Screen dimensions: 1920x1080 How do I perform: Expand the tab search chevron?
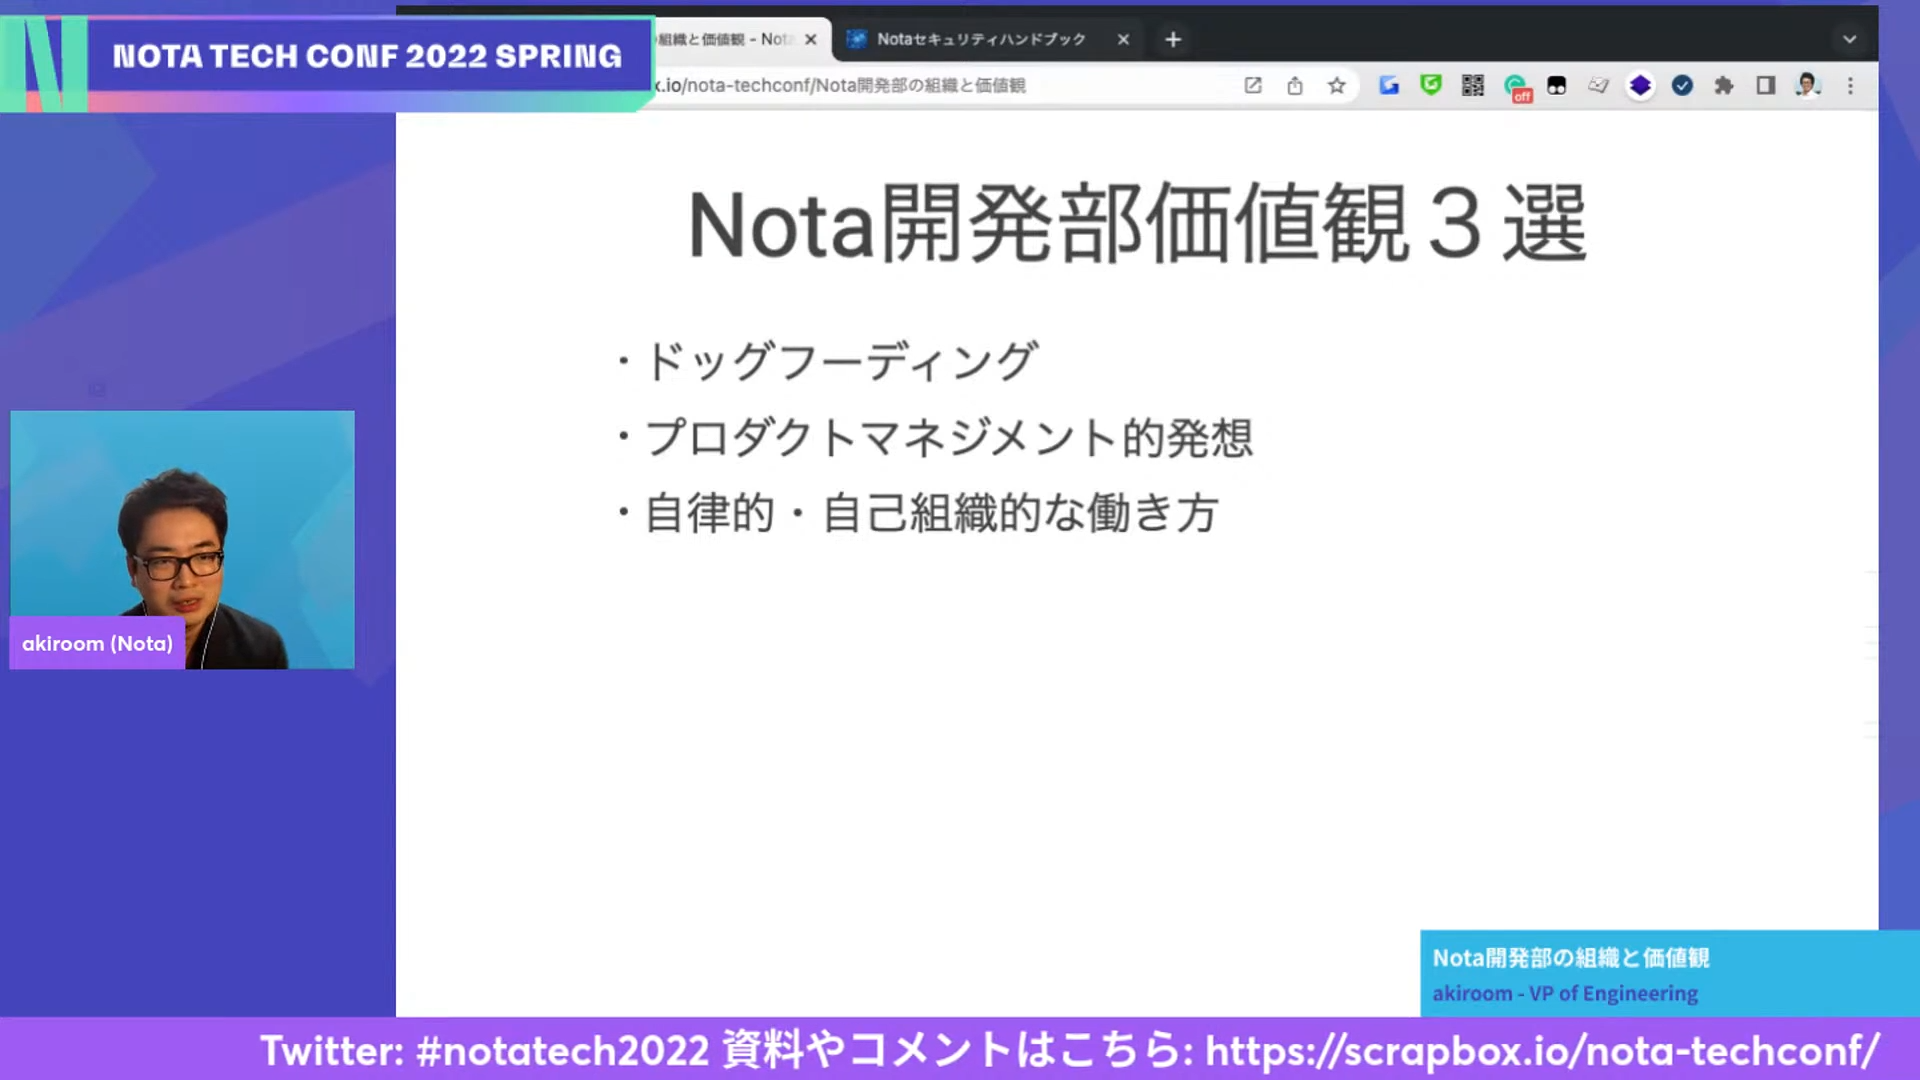[x=1850, y=39]
